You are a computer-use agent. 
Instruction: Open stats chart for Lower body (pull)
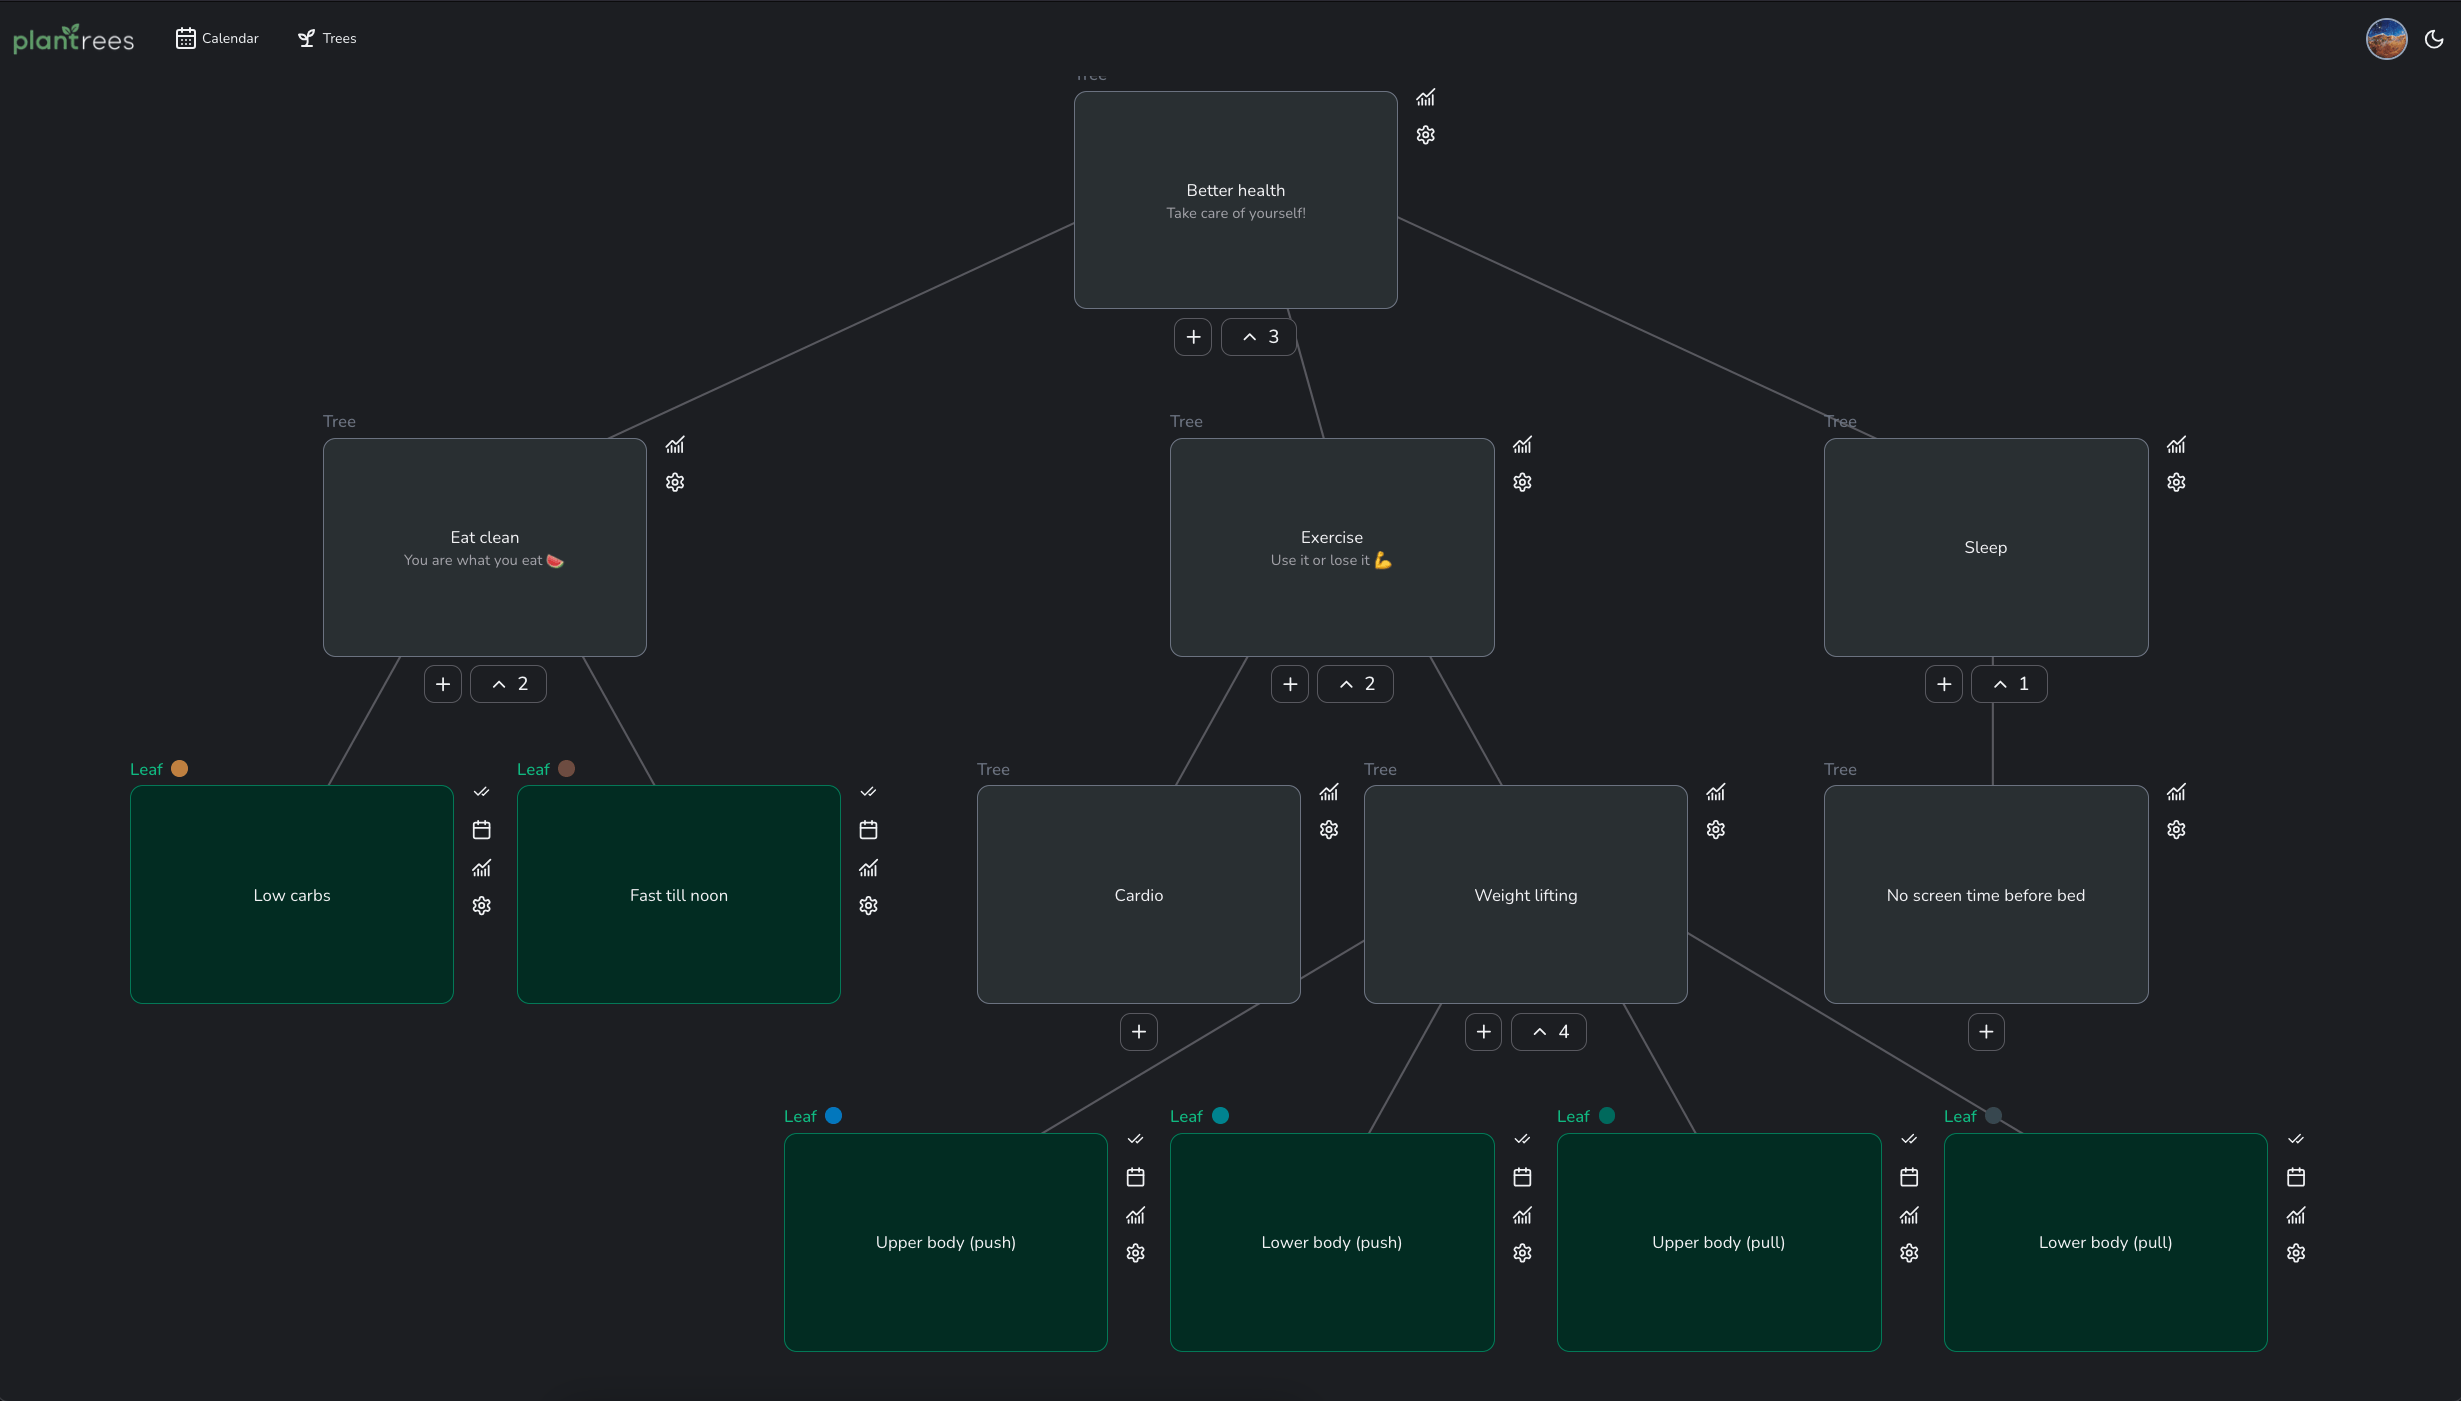[x=2296, y=1215]
